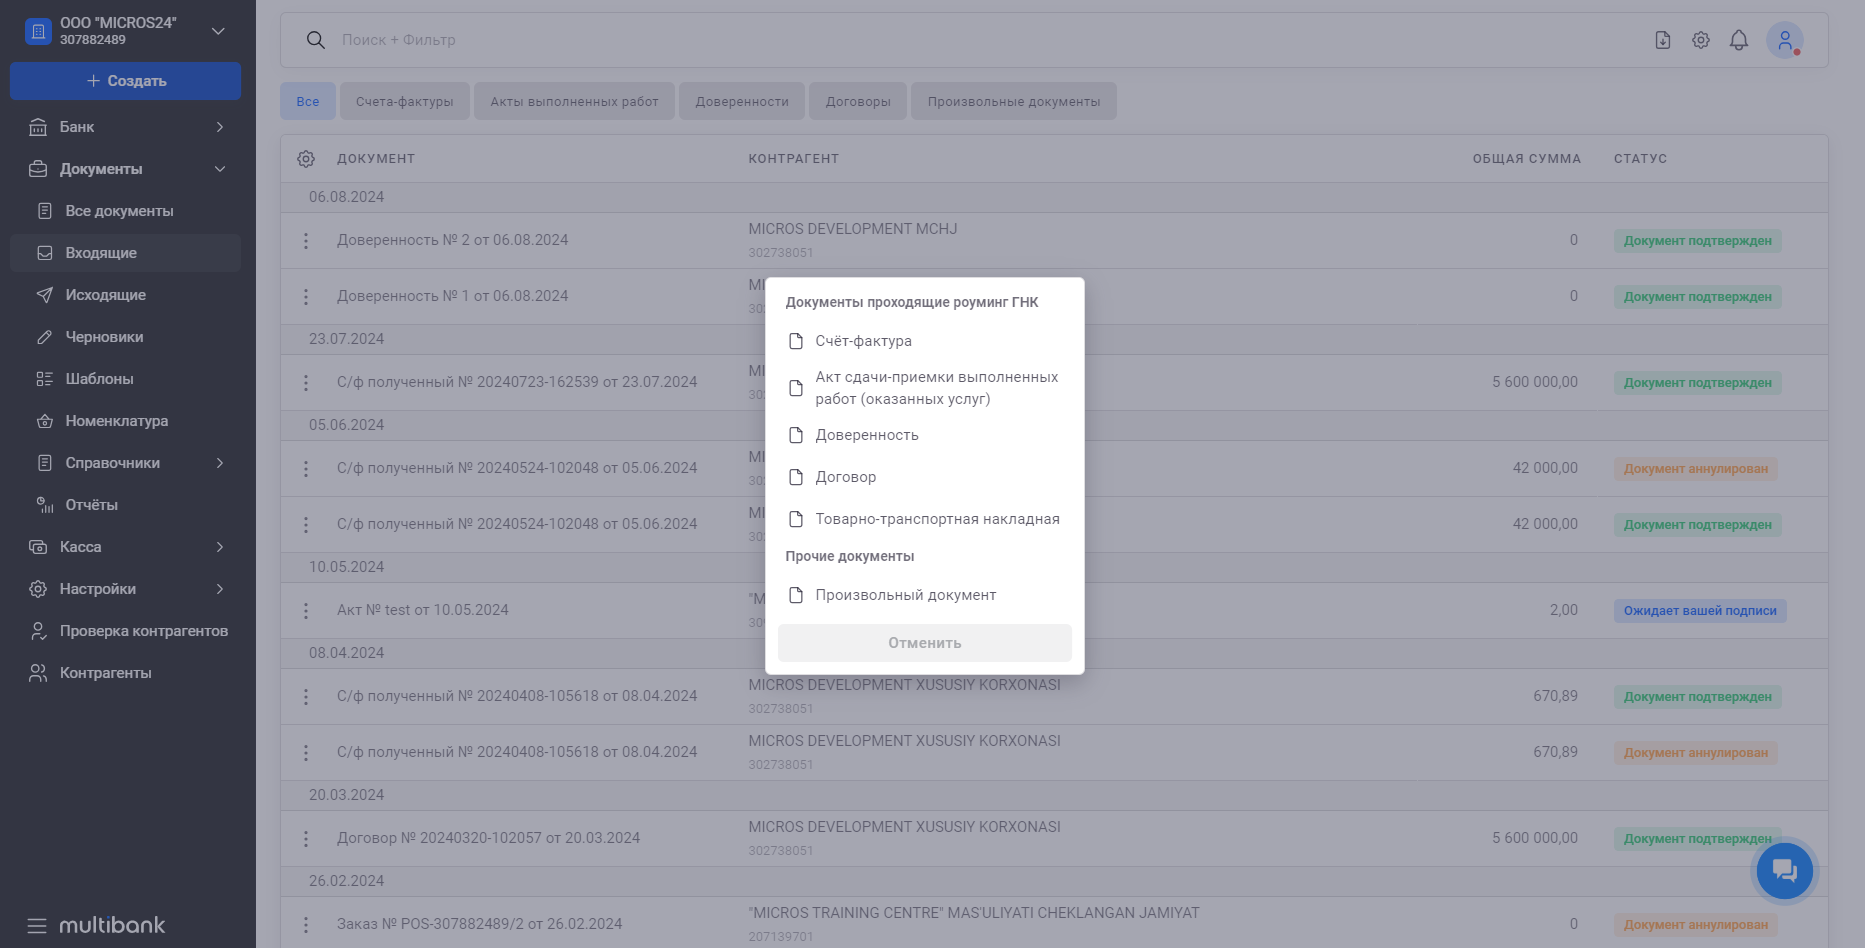This screenshot has width=1865, height=948.
Task: Open the notifications bell
Action: [x=1738, y=40]
